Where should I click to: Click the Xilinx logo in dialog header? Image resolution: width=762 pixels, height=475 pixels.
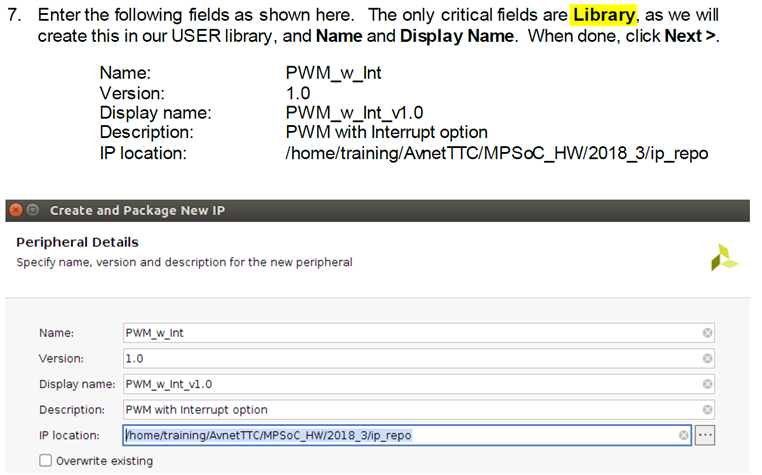click(x=725, y=257)
